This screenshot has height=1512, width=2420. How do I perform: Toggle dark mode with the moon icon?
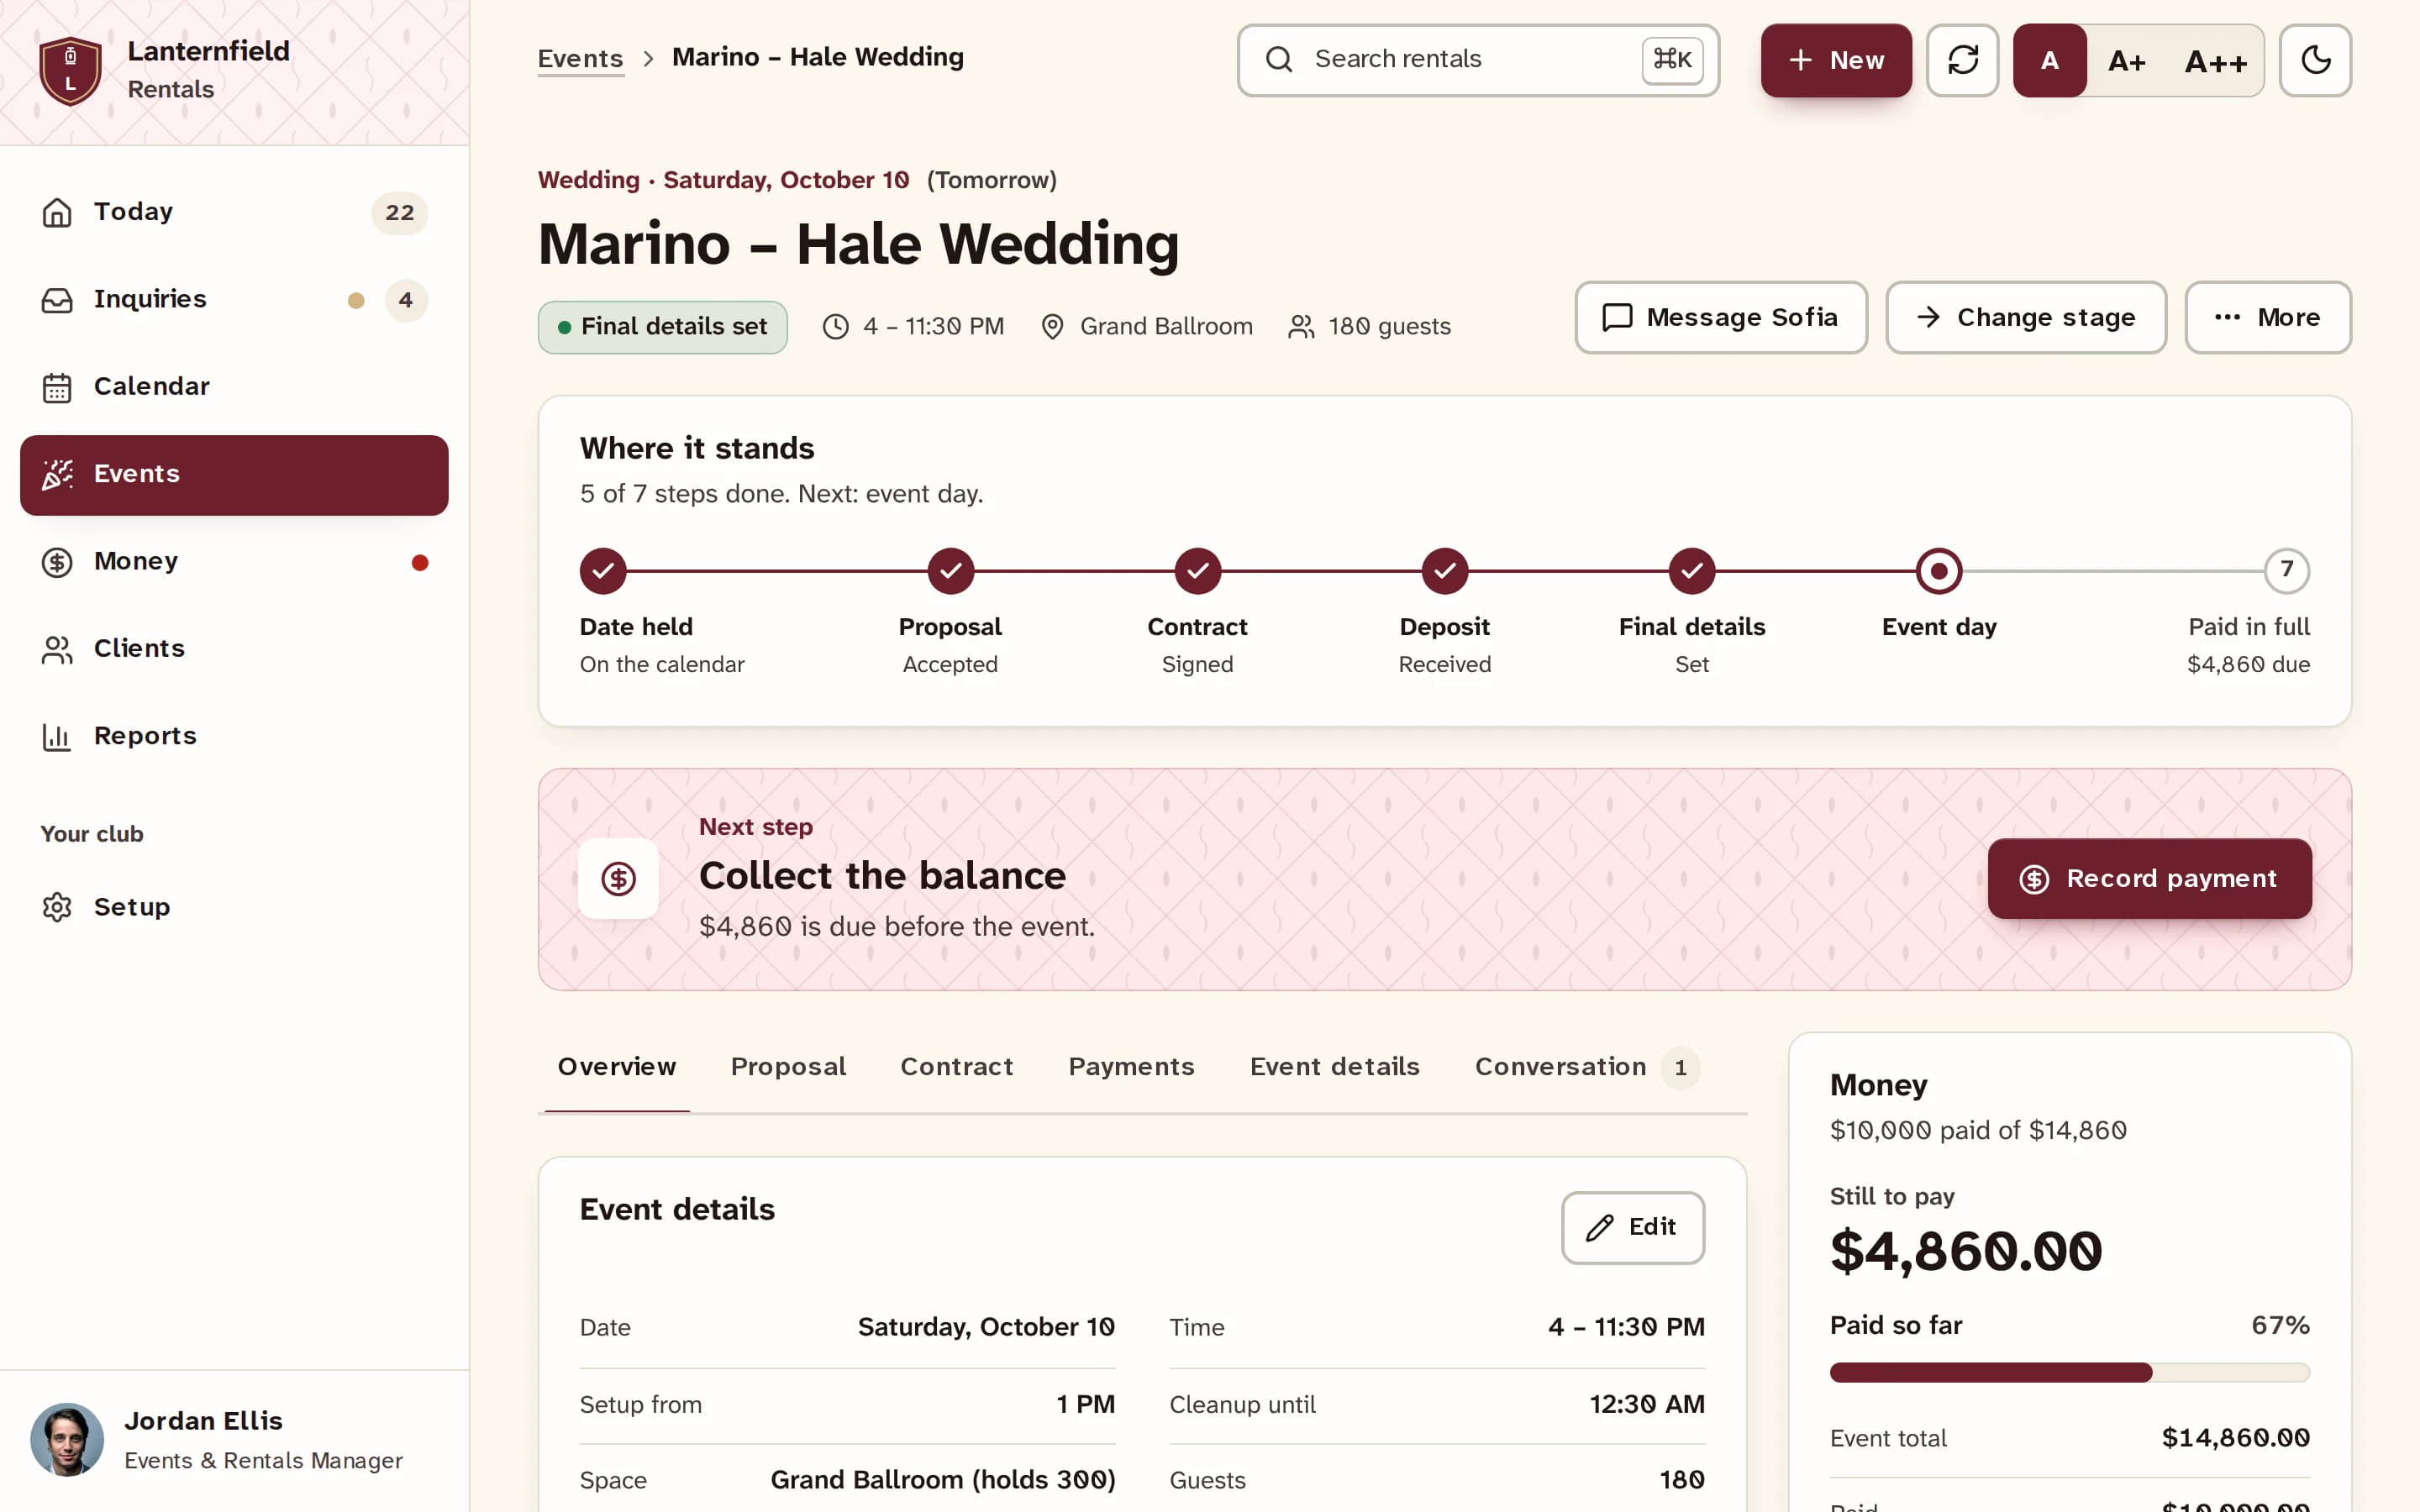pyautogui.click(x=2315, y=60)
